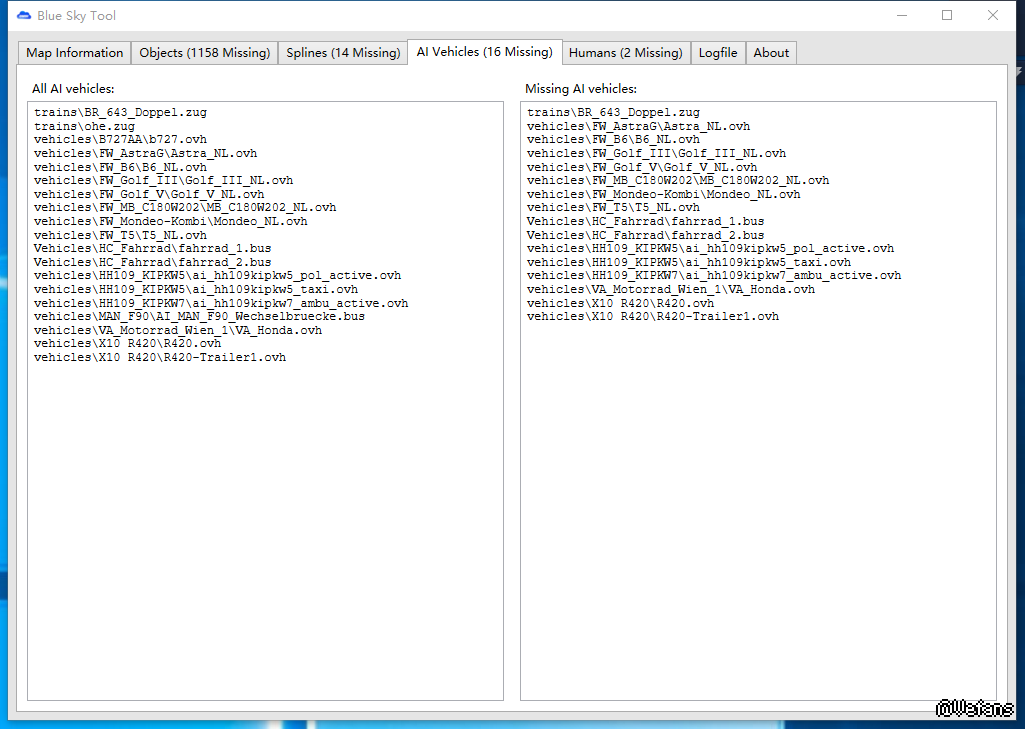Show the About tab
This screenshot has height=729, width=1025.
pyautogui.click(x=771, y=53)
